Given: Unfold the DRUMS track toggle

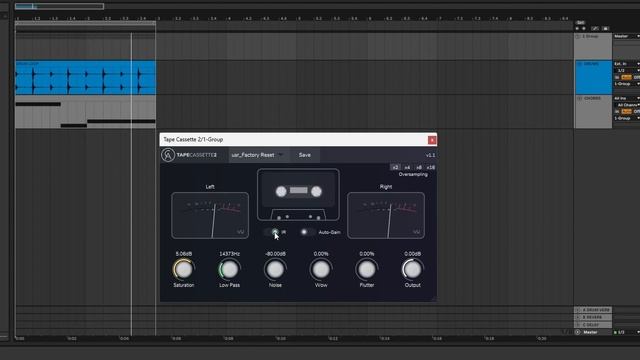Looking at the screenshot, I should pos(580,64).
